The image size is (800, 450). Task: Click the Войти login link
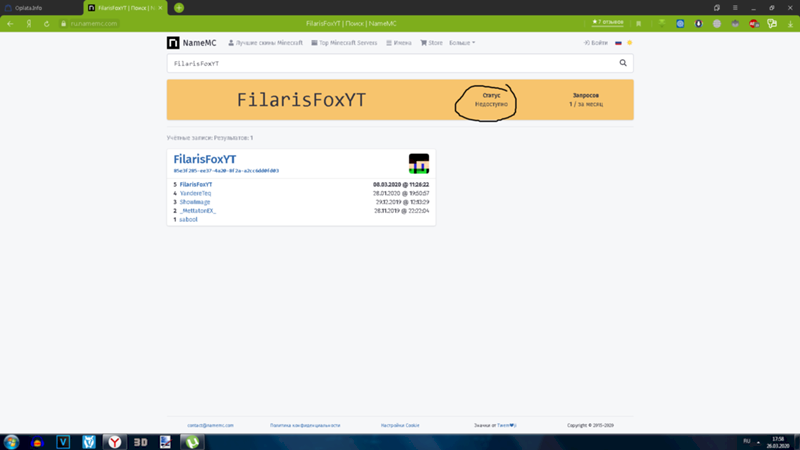click(596, 43)
